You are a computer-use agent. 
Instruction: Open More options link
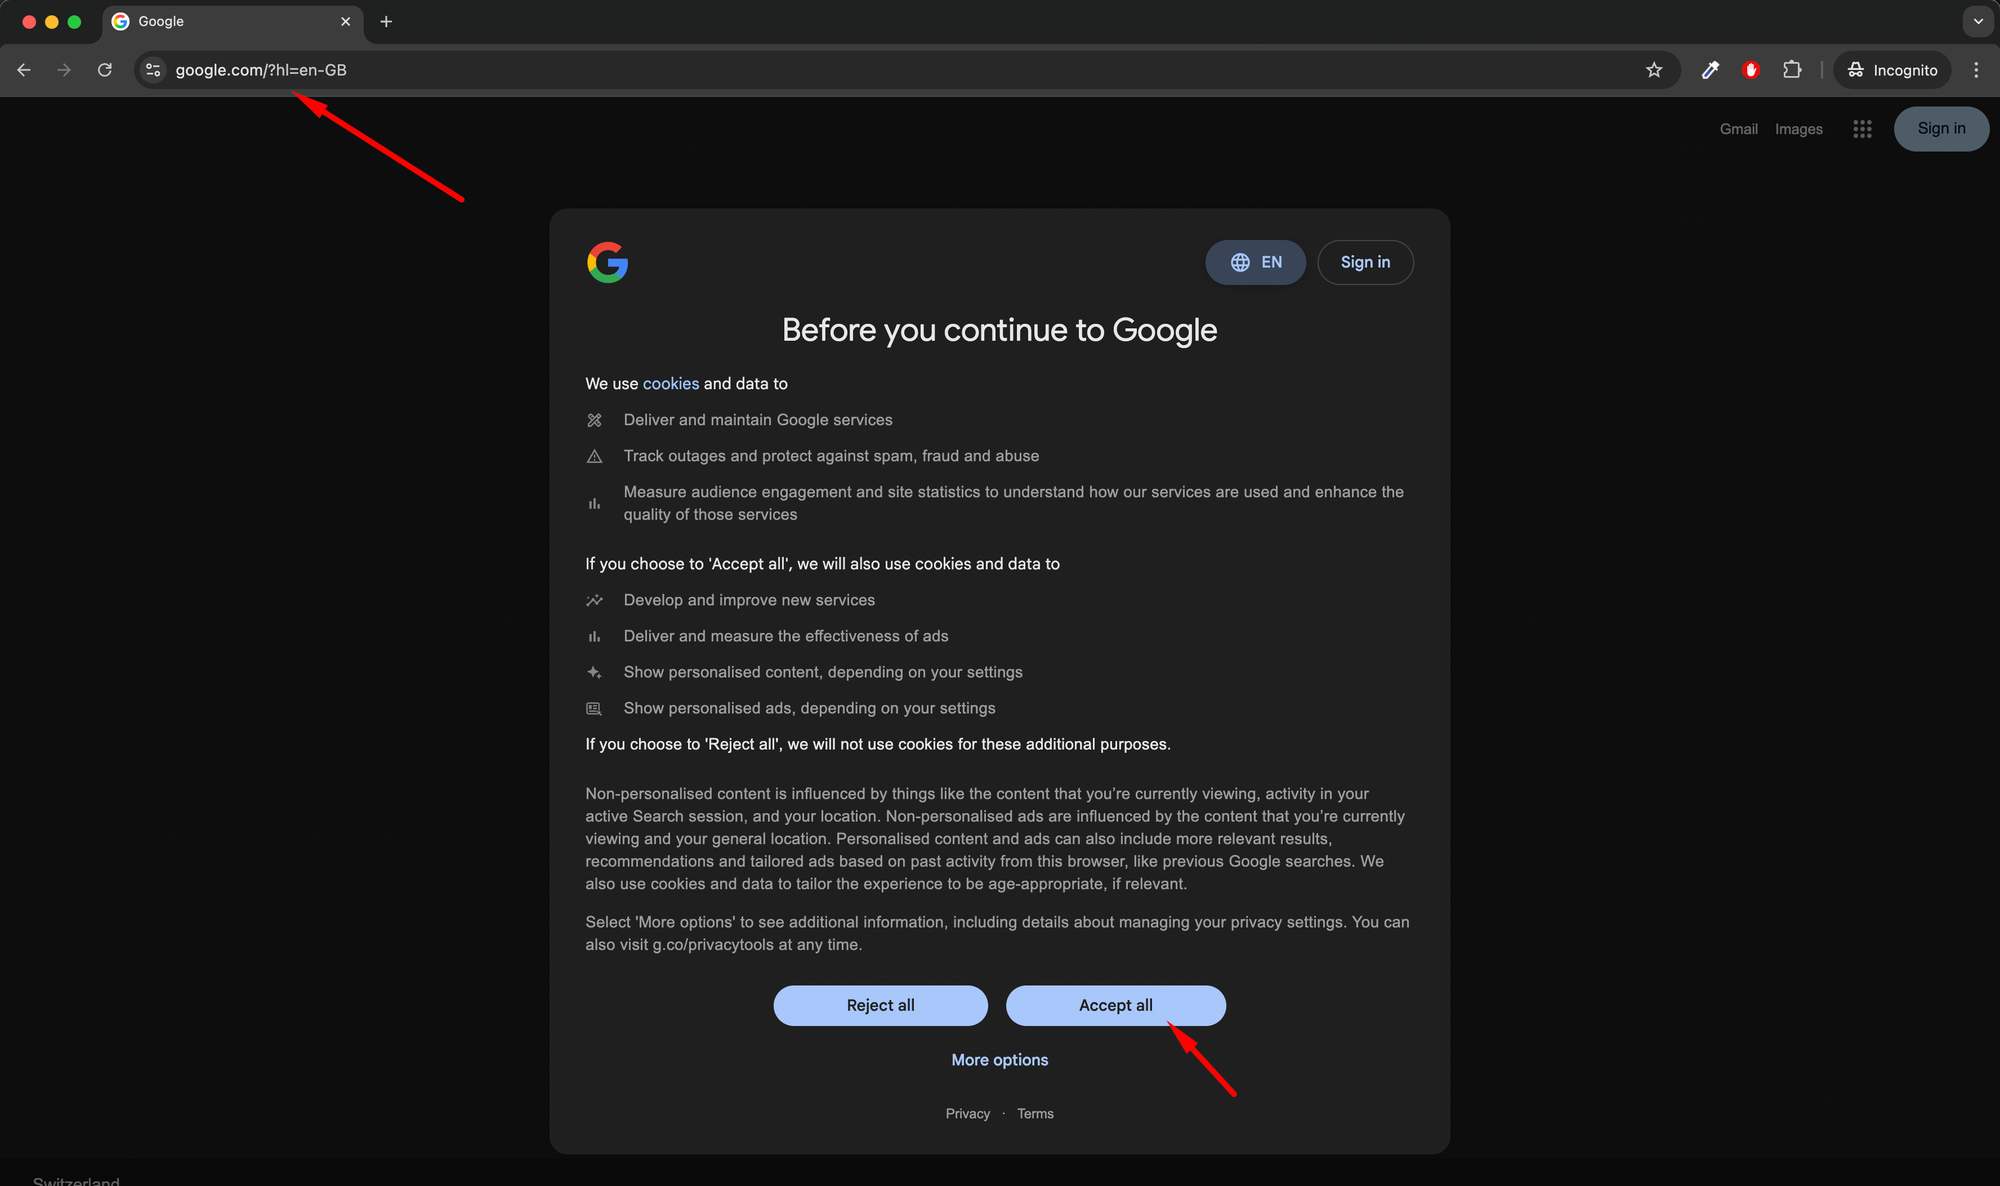(1000, 1060)
